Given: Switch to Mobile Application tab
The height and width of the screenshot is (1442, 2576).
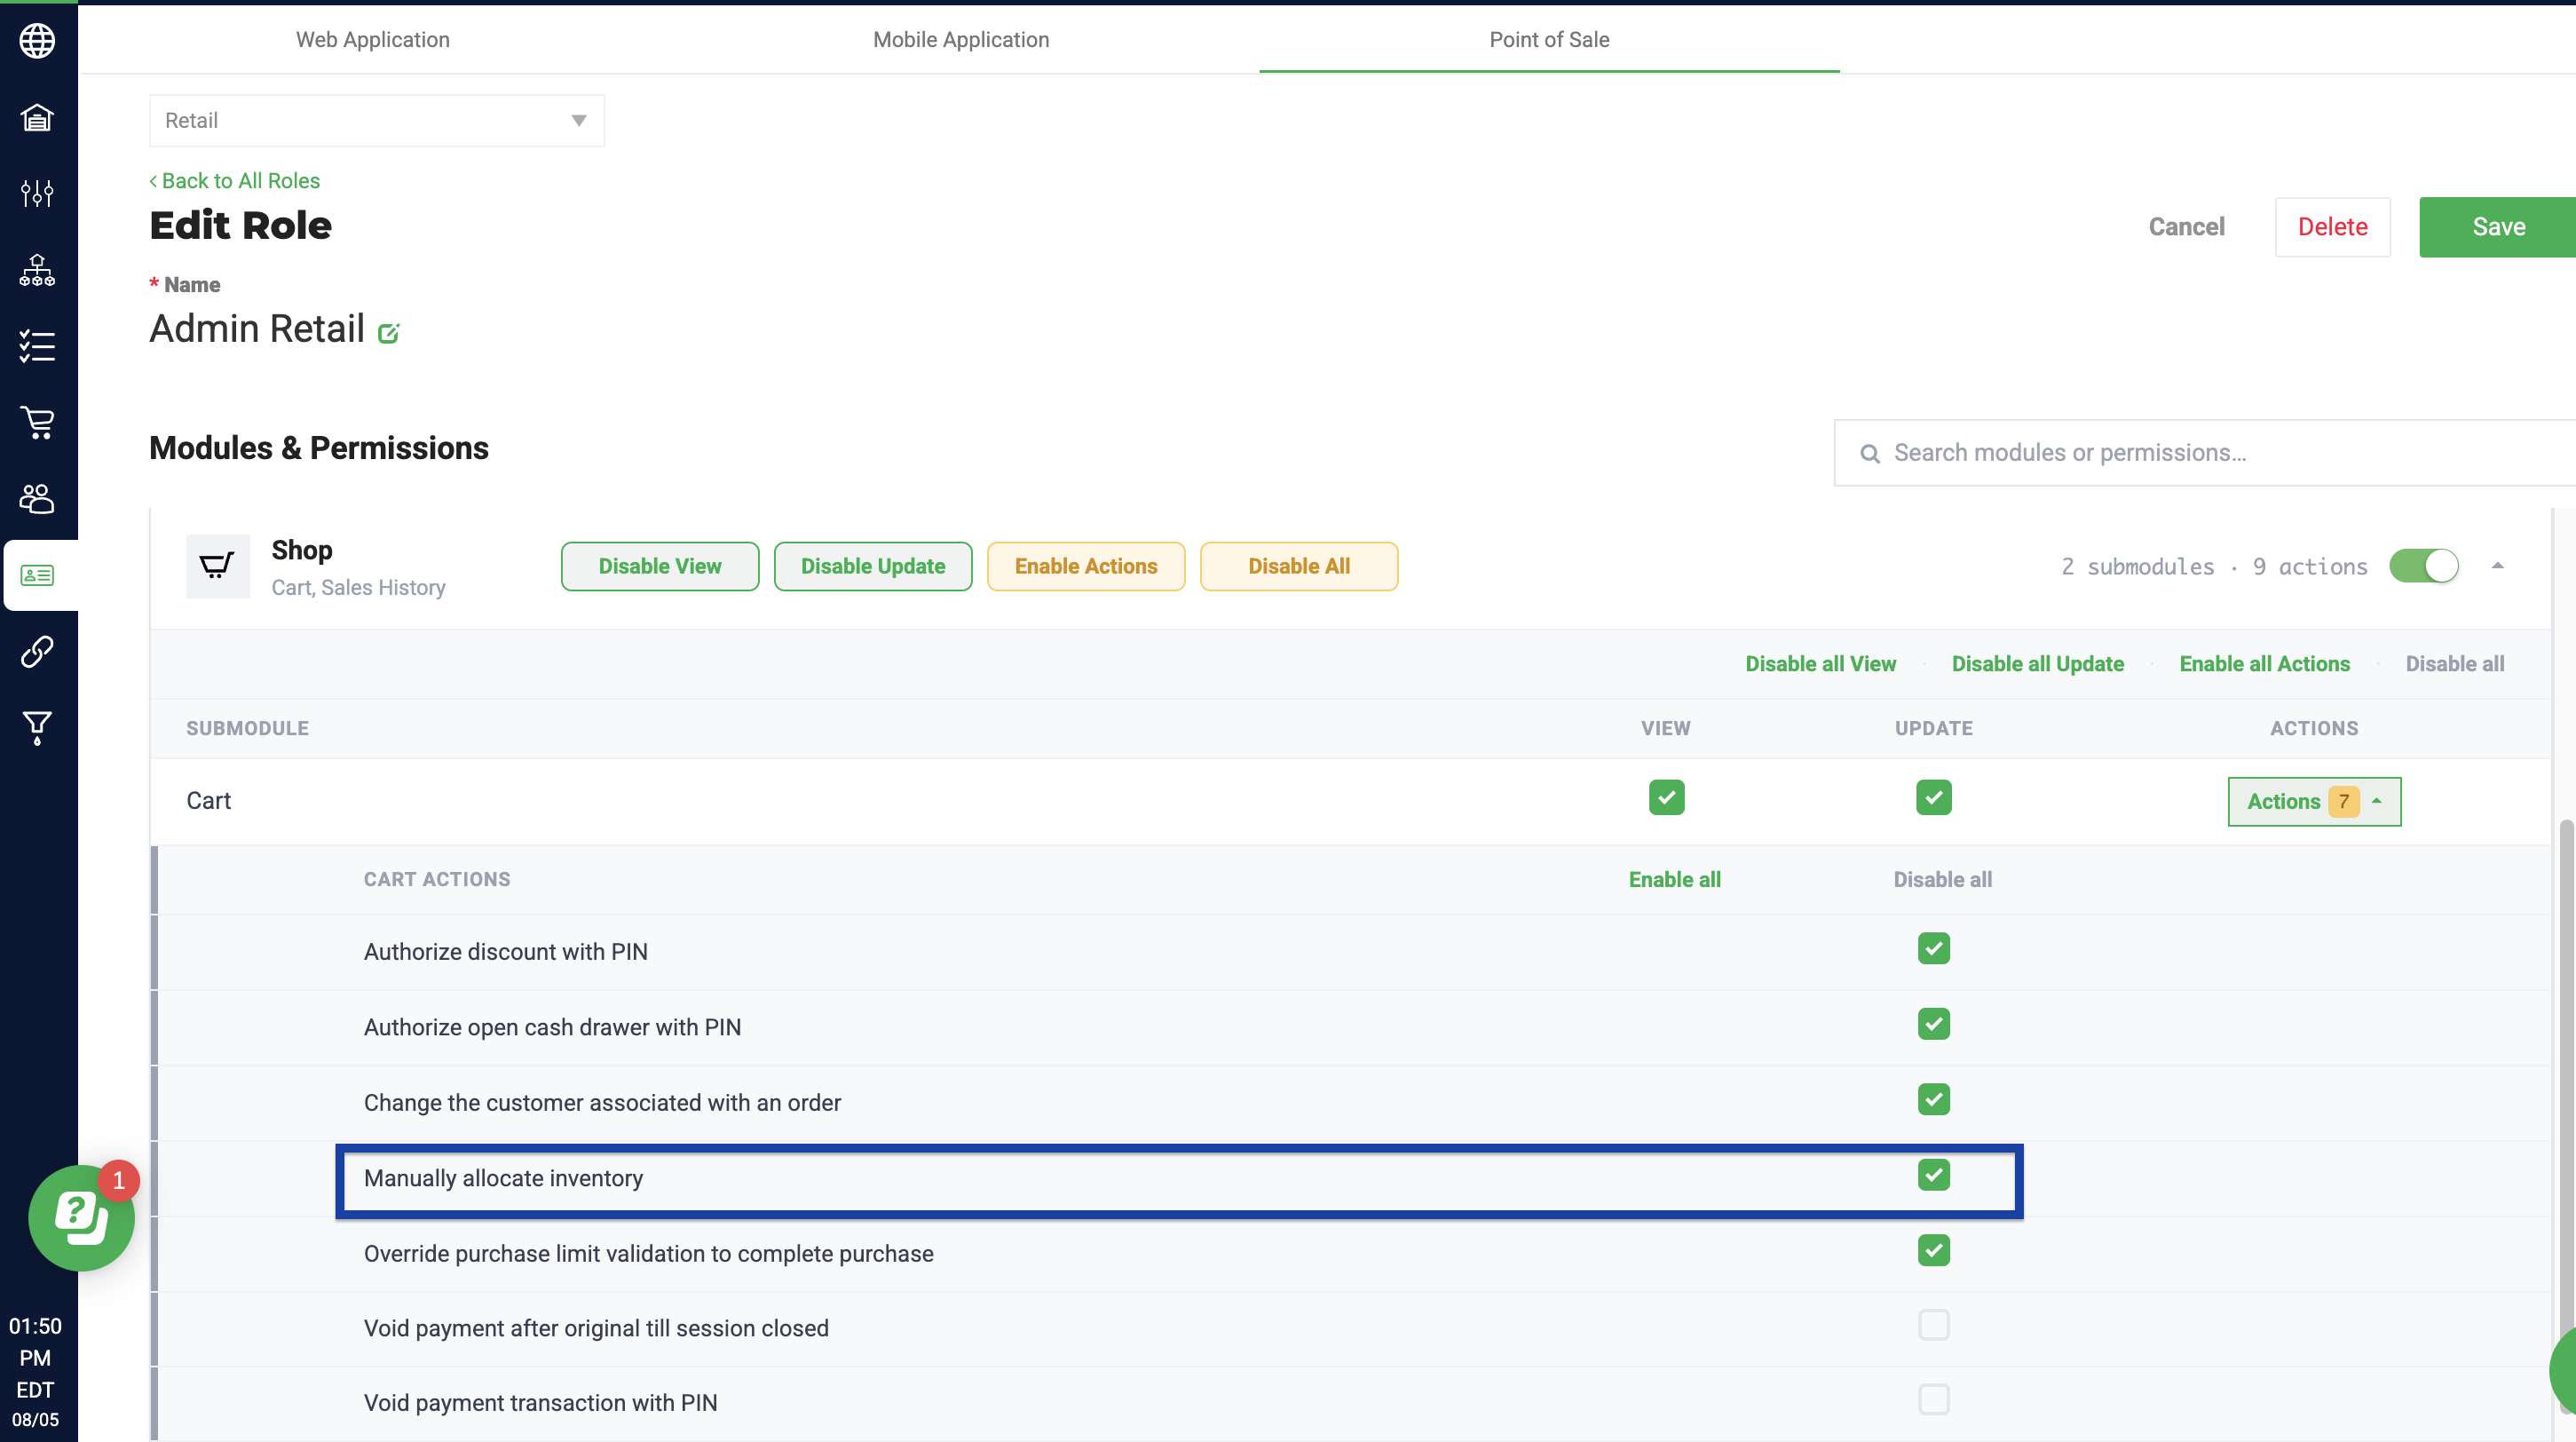Looking at the screenshot, I should (960, 39).
